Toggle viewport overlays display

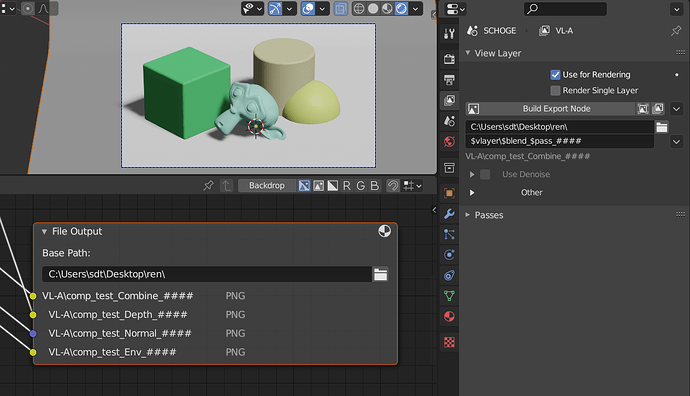308,8
